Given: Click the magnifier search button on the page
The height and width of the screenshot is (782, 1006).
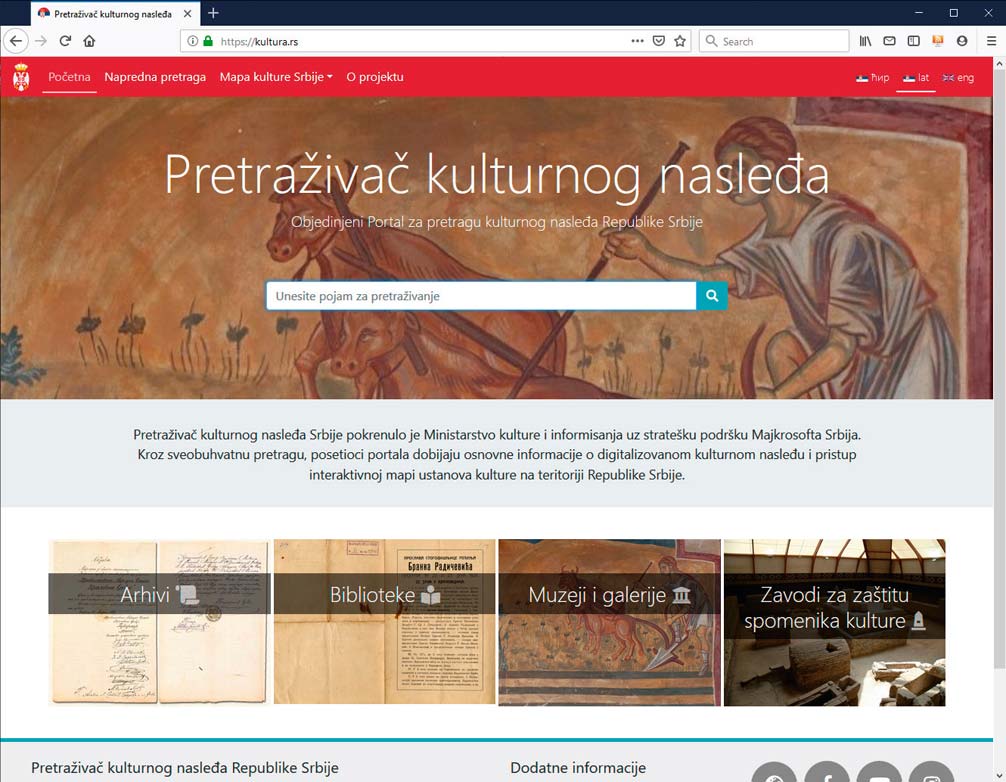Looking at the screenshot, I should coord(712,296).
